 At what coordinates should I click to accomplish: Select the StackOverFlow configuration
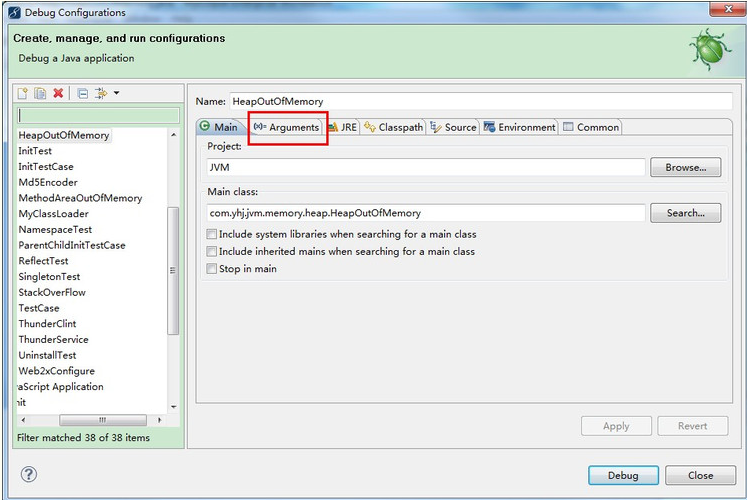coord(52,292)
